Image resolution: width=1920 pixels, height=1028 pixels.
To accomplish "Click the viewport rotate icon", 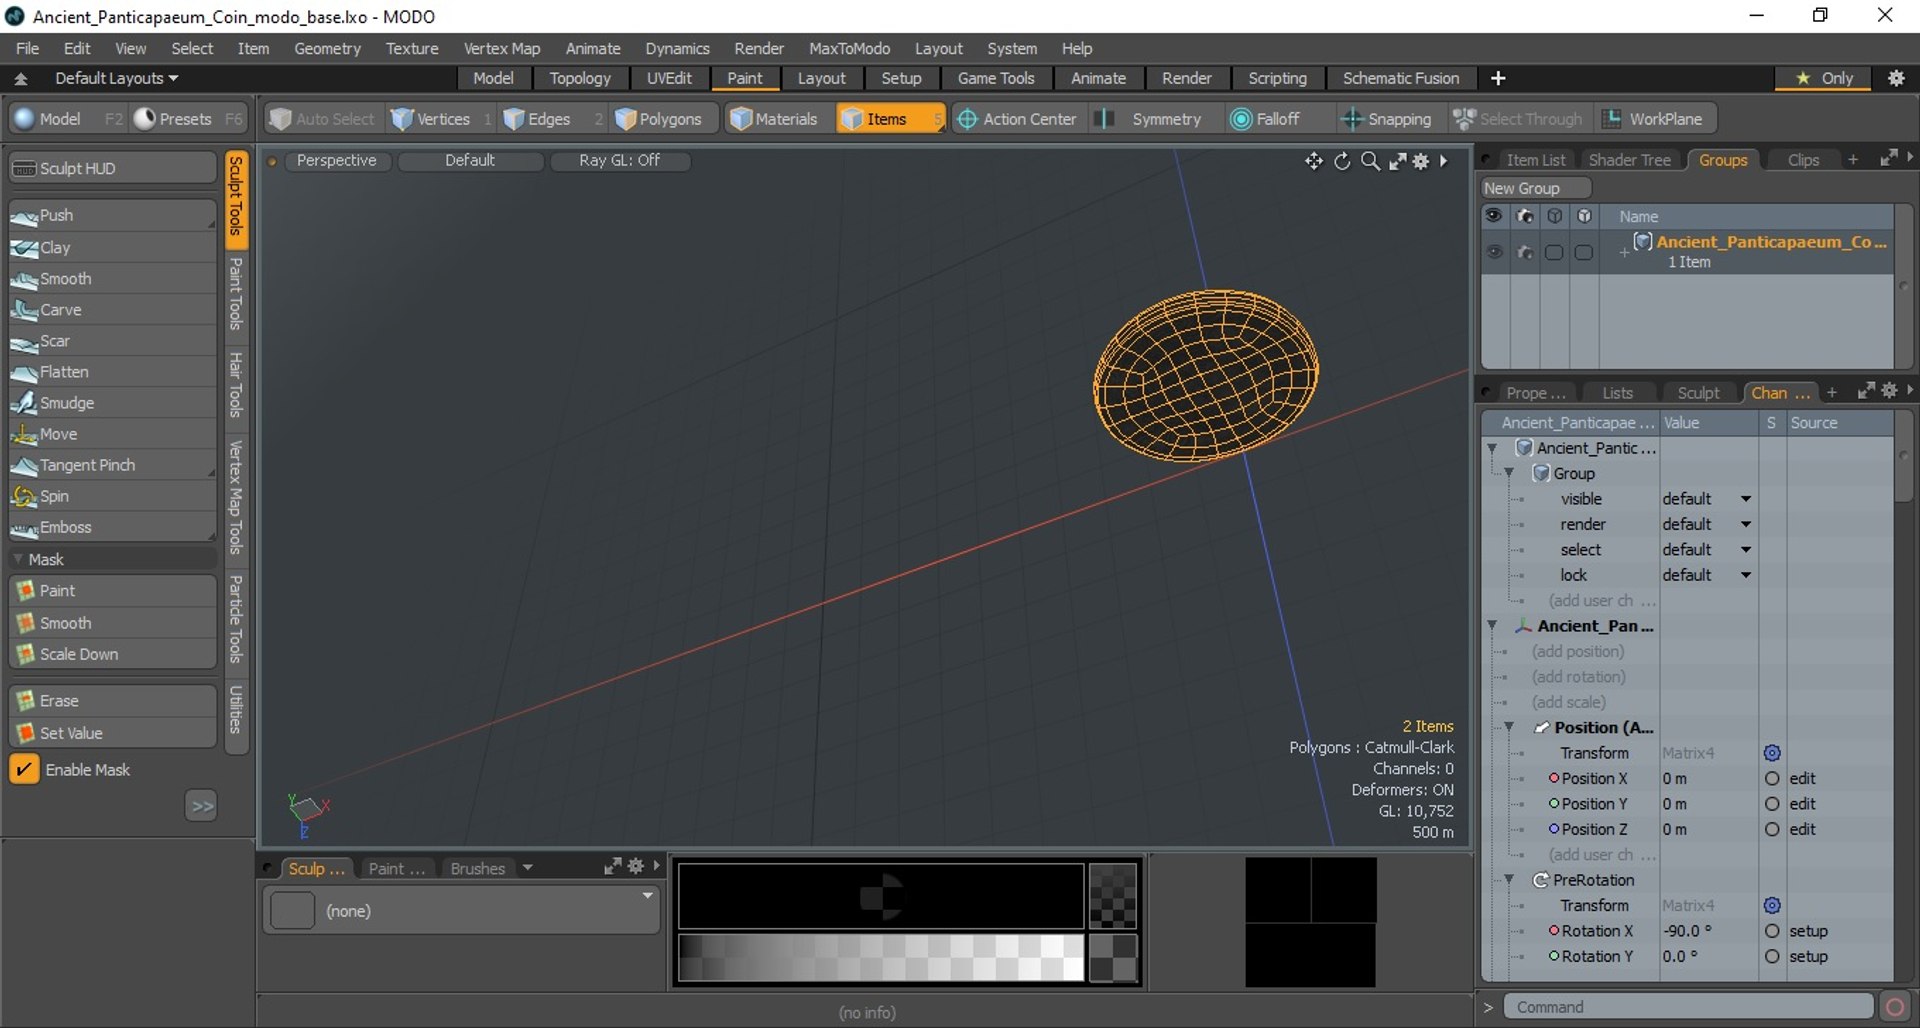I will [x=1342, y=161].
